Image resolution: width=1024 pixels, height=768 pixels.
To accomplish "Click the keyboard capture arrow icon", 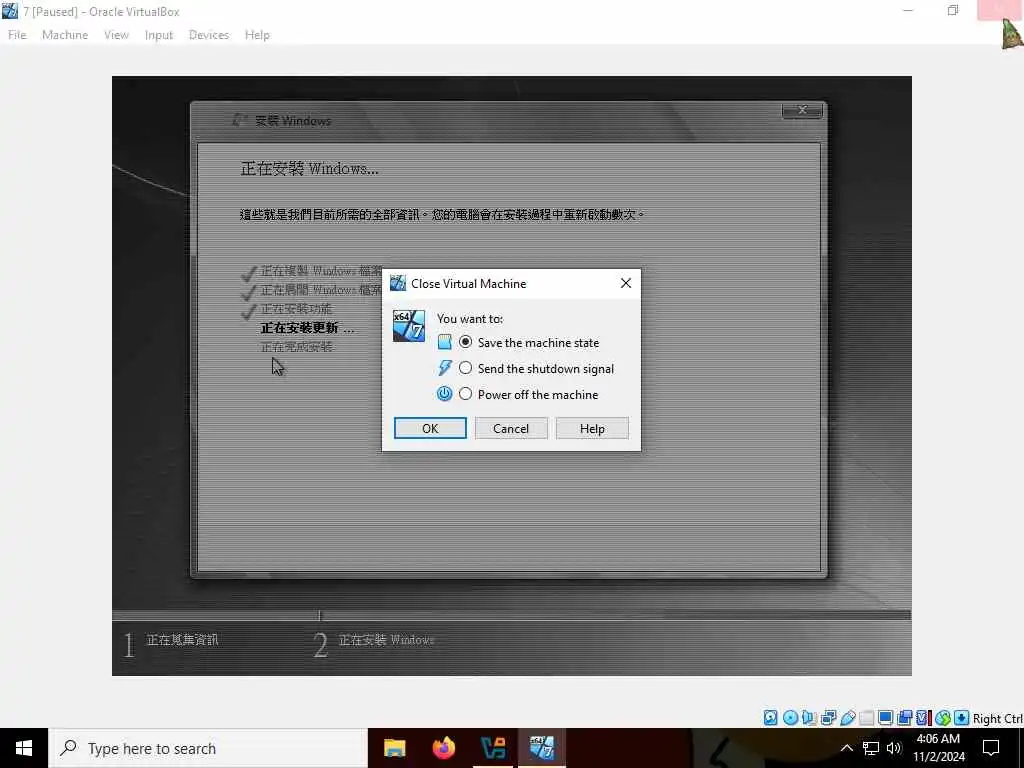I will pos(961,718).
